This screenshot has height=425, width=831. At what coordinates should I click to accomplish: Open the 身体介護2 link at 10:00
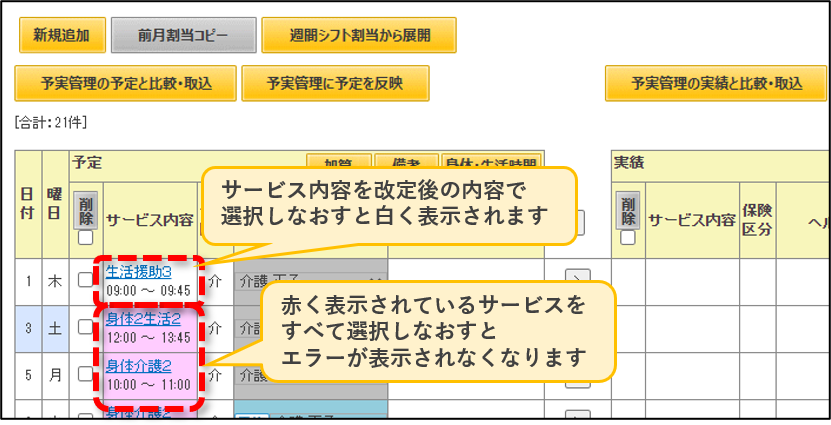[x=139, y=366]
